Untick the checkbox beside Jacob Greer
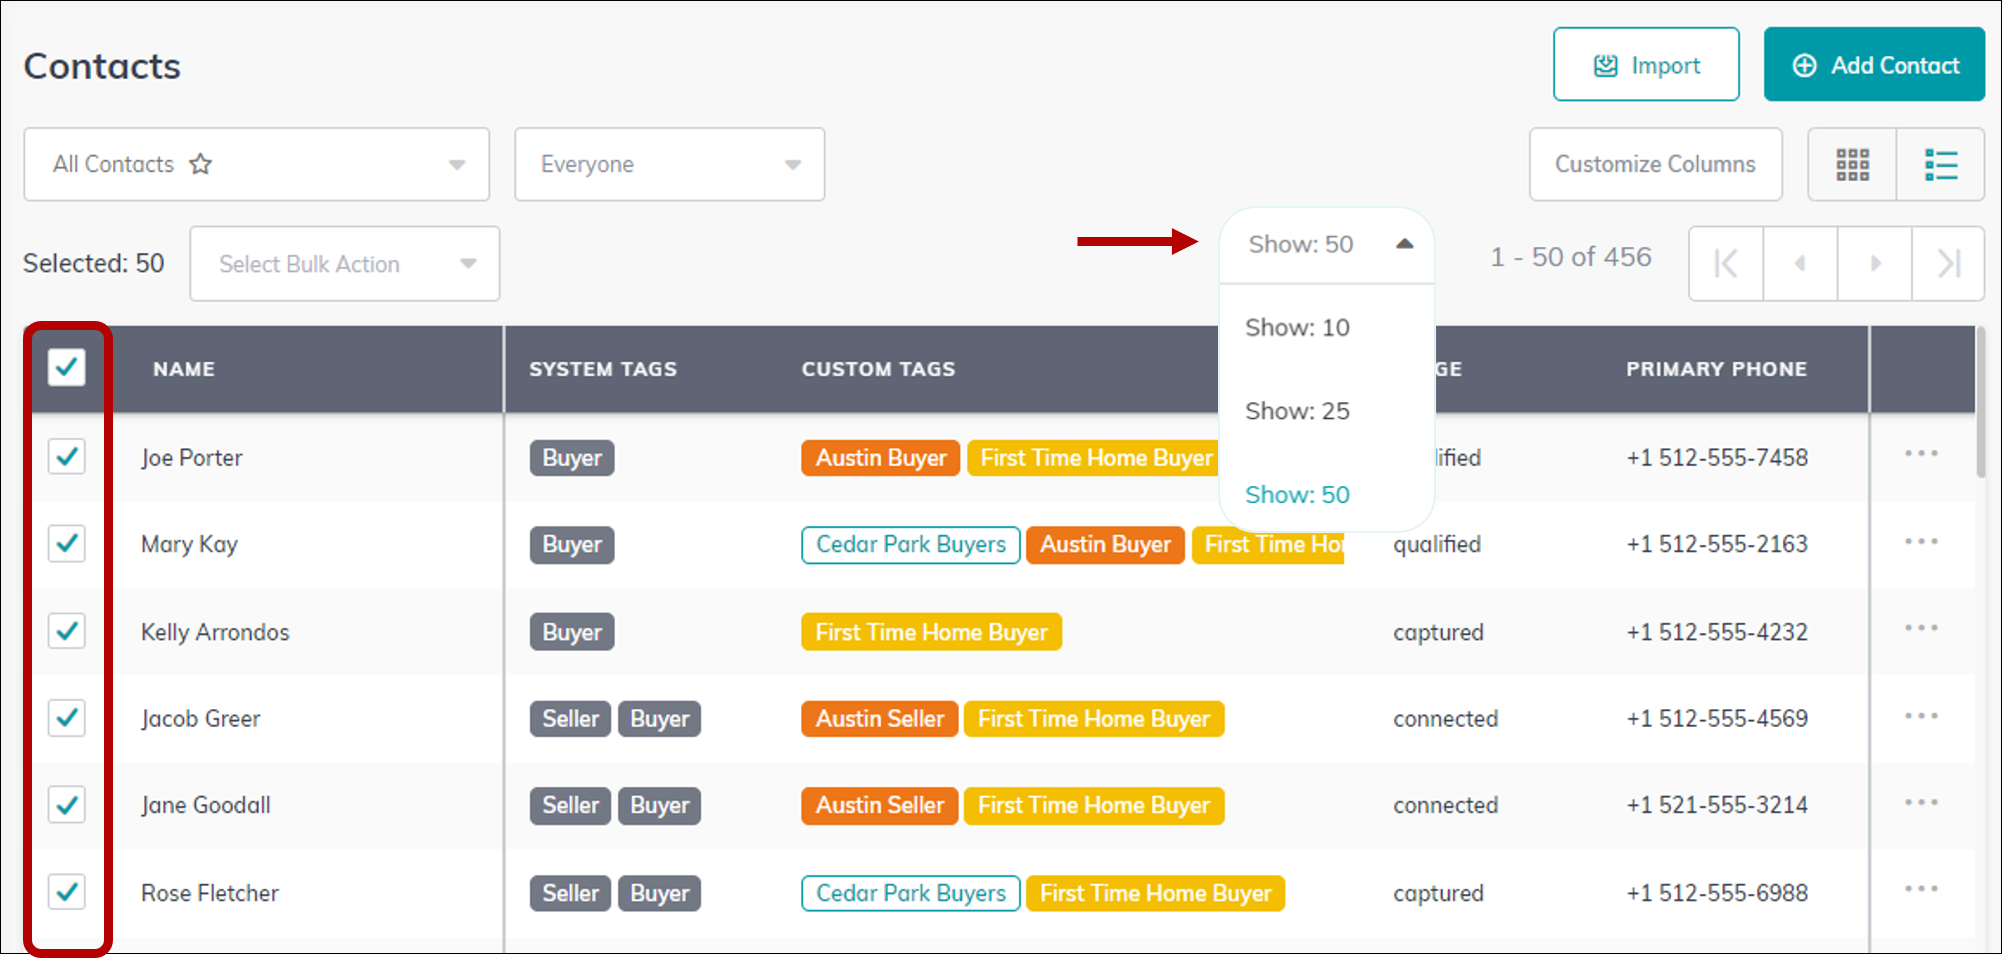 (67, 718)
